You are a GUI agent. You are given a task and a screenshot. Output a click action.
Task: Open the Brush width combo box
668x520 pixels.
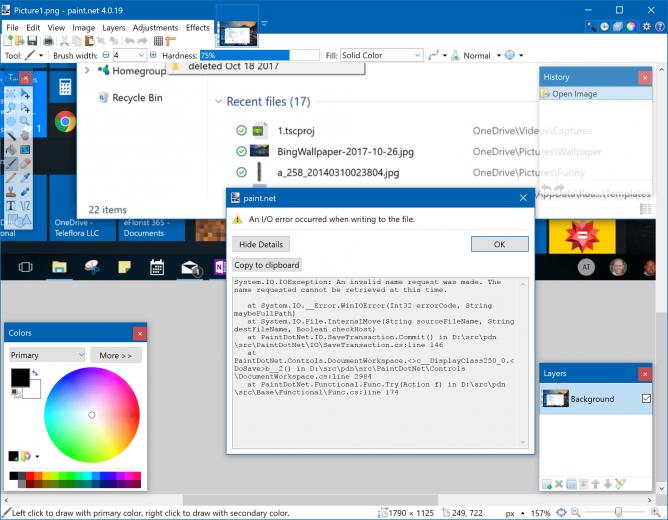pos(130,55)
